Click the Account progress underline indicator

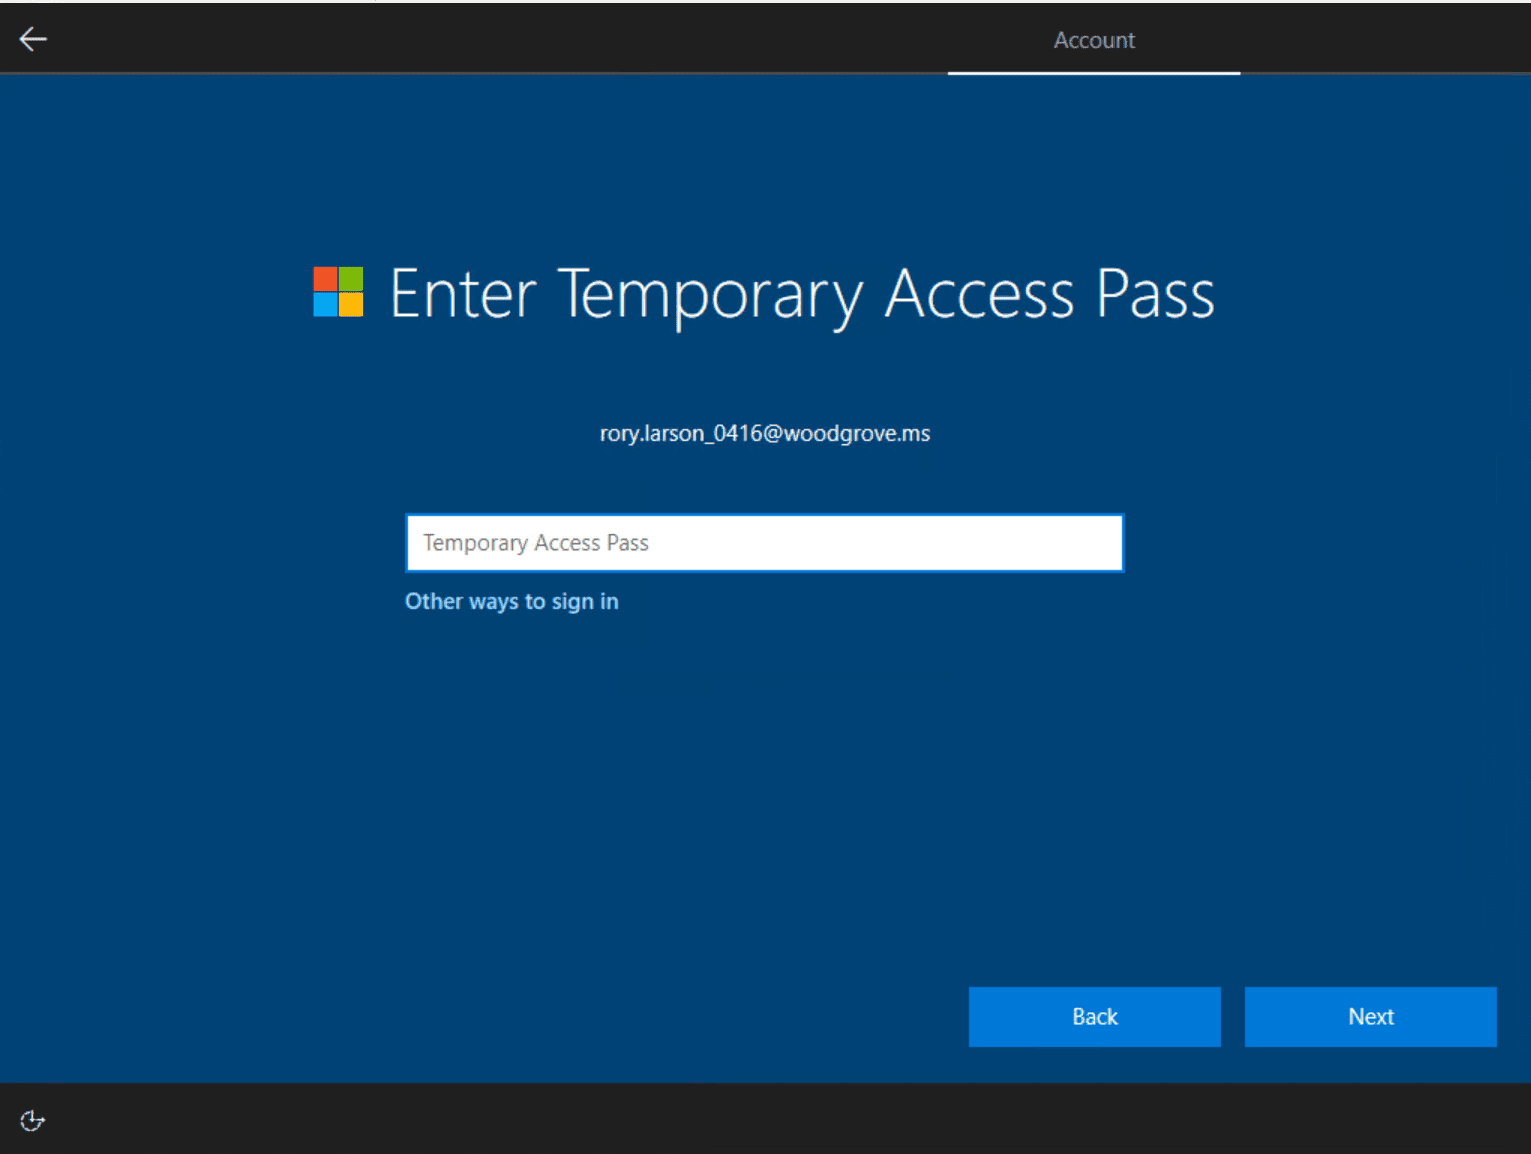point(1094,73)
